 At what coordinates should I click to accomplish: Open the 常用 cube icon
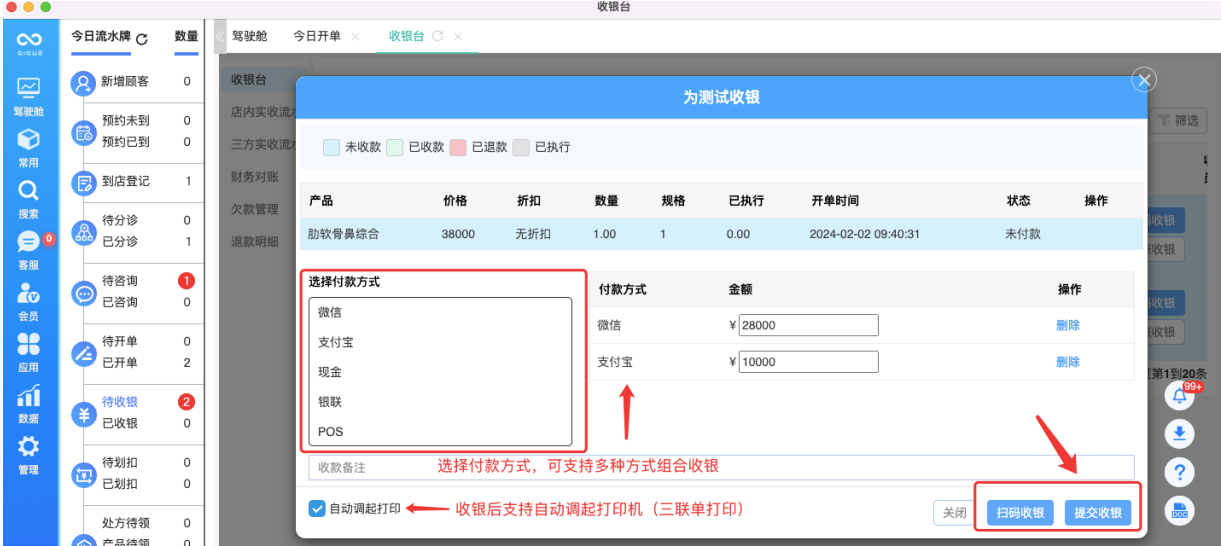point(28,139)
